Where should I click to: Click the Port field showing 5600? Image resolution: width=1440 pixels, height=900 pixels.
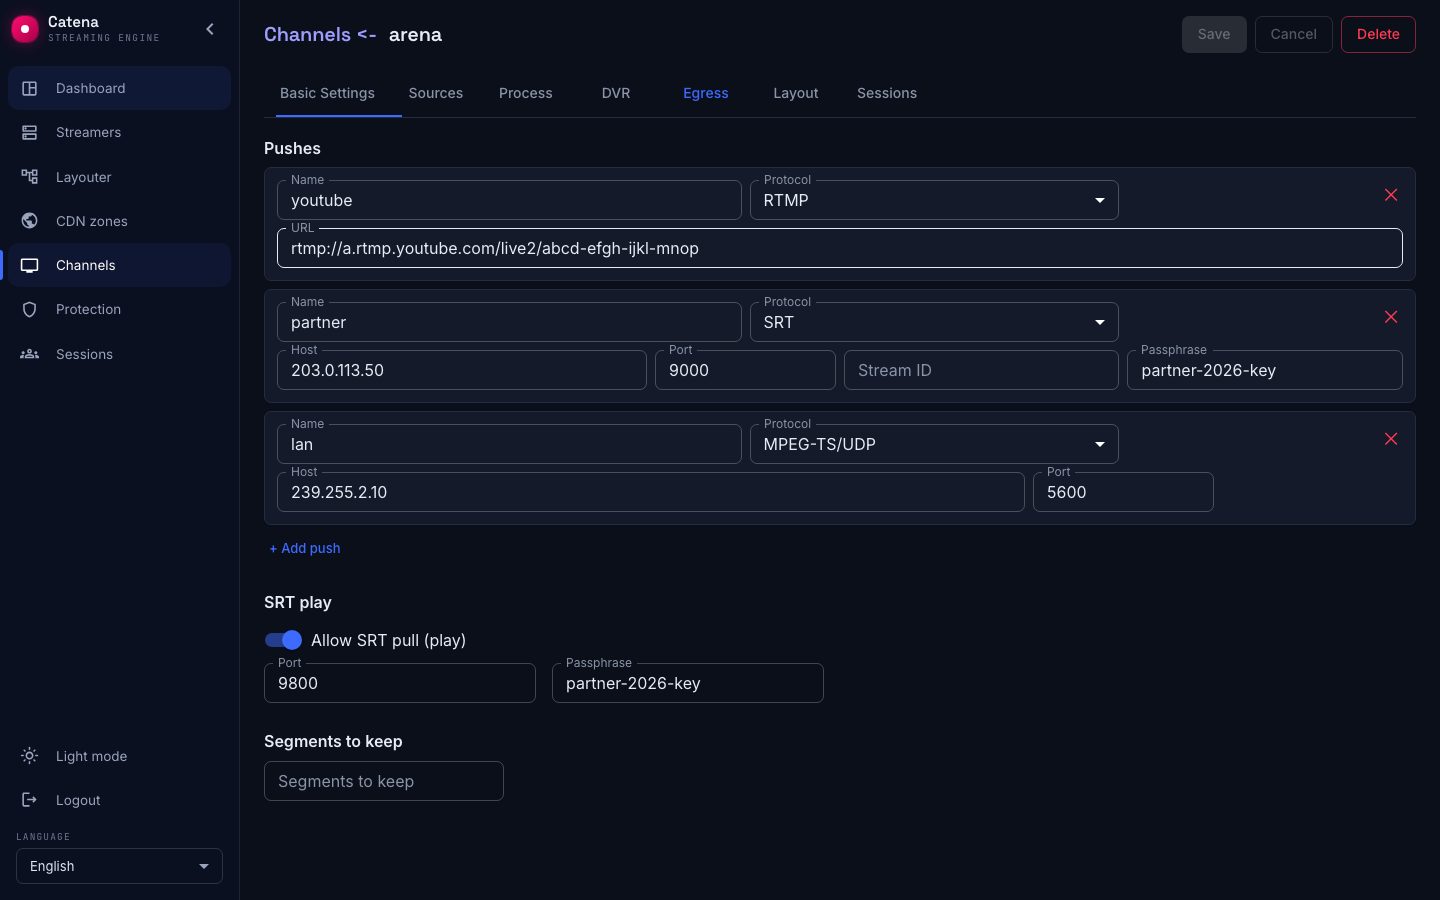pyautogui.click(x=1123, y=492)
